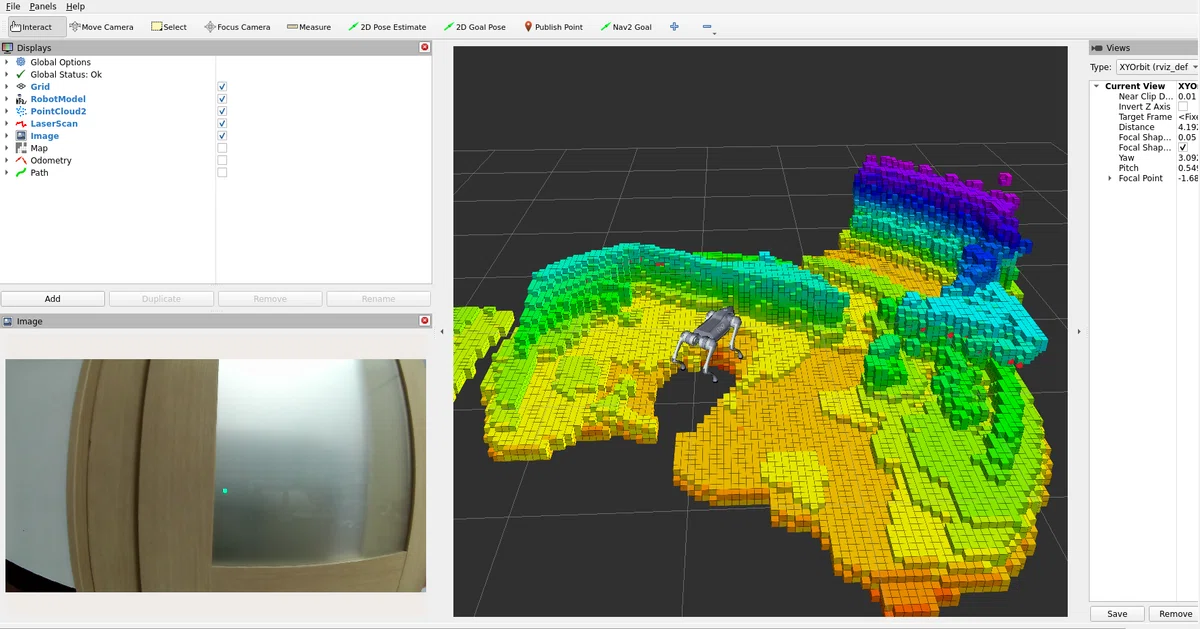The image size is (1200, 629).
Task: Pick the Measure tool
Action: (309, 27)
